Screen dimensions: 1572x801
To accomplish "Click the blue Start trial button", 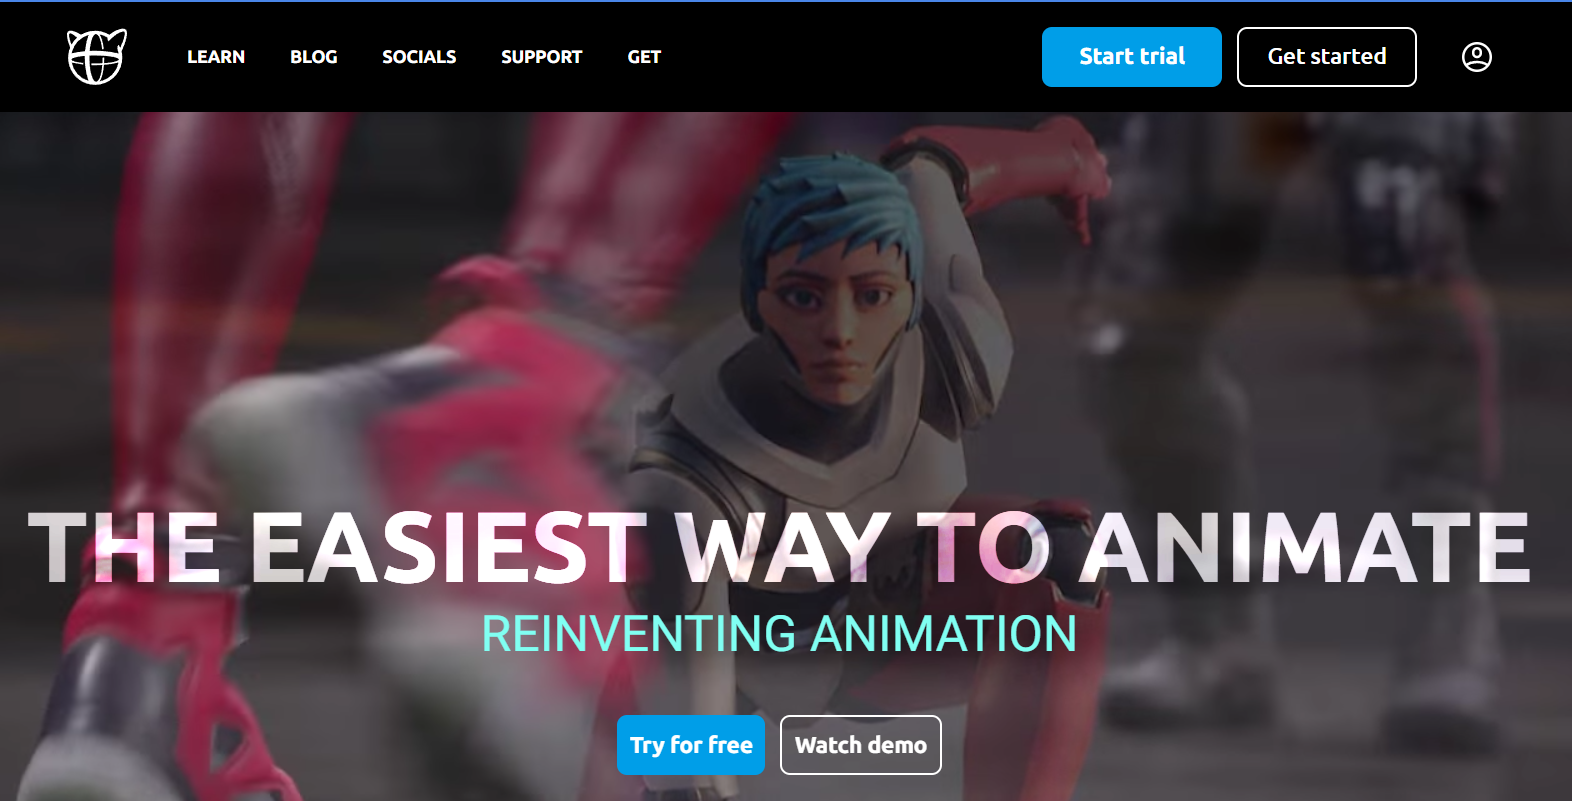I will 1131,57.
